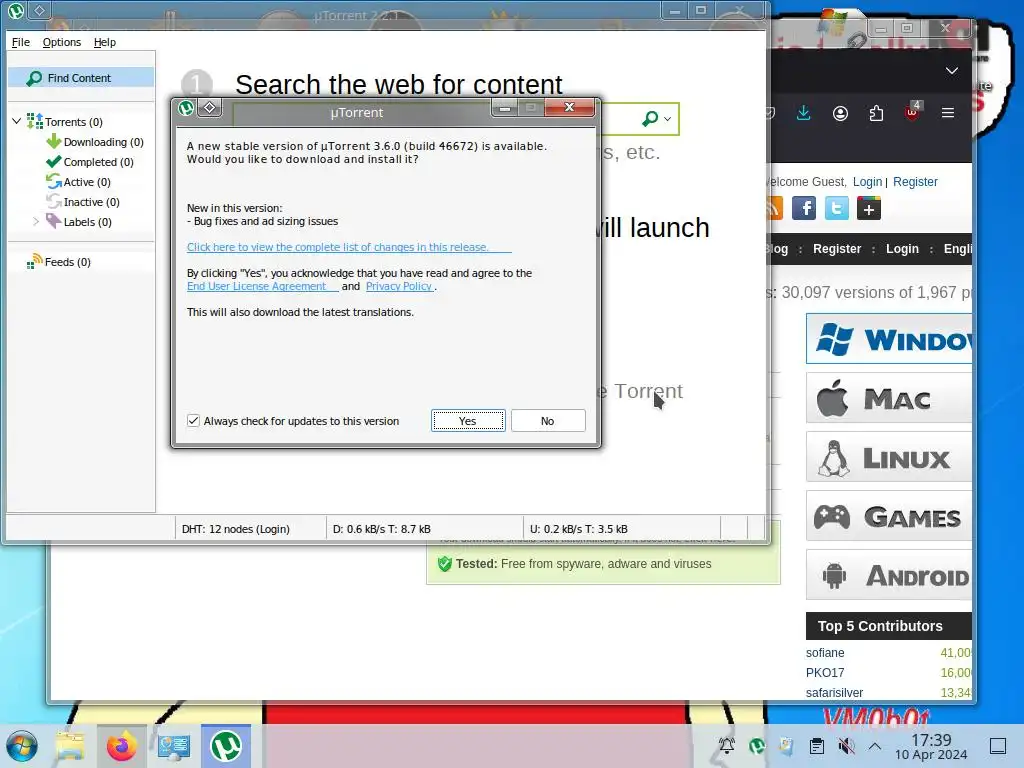Click the download speed status D: 0.6 kB/s
Screen dimensions: 1024x768
[381, 529]
